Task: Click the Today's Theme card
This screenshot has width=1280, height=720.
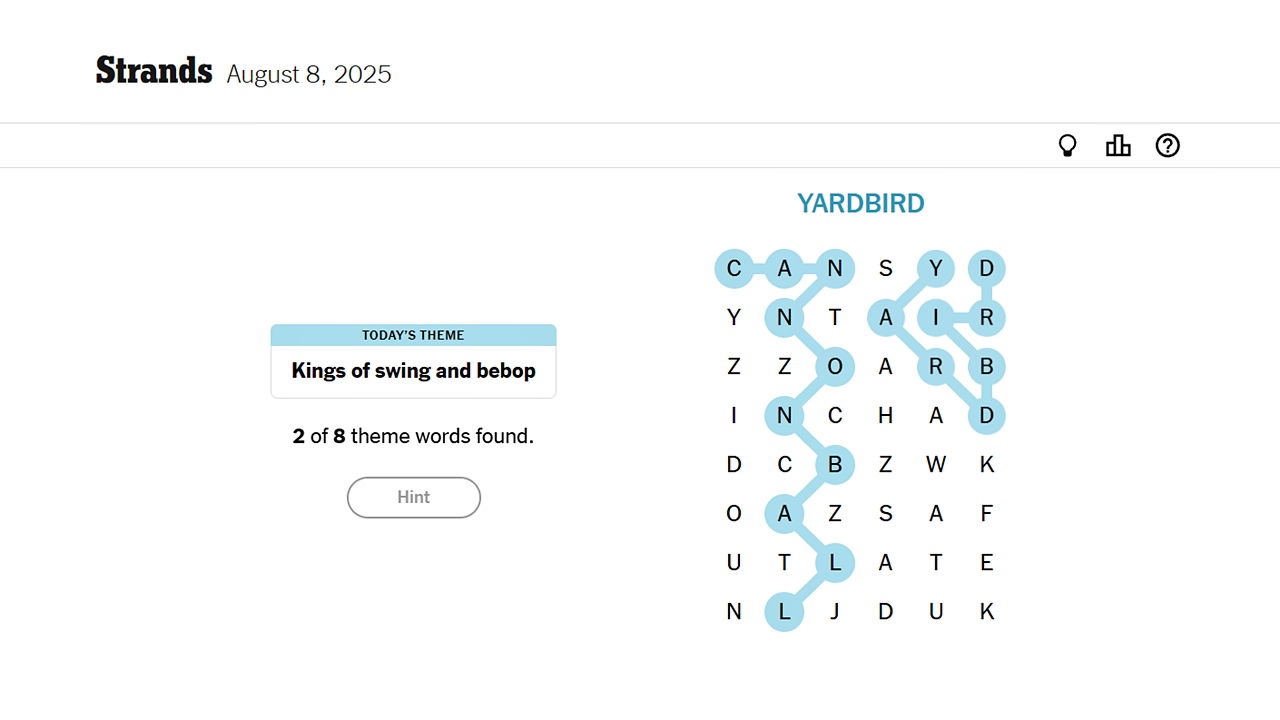Action: point(413,361)
